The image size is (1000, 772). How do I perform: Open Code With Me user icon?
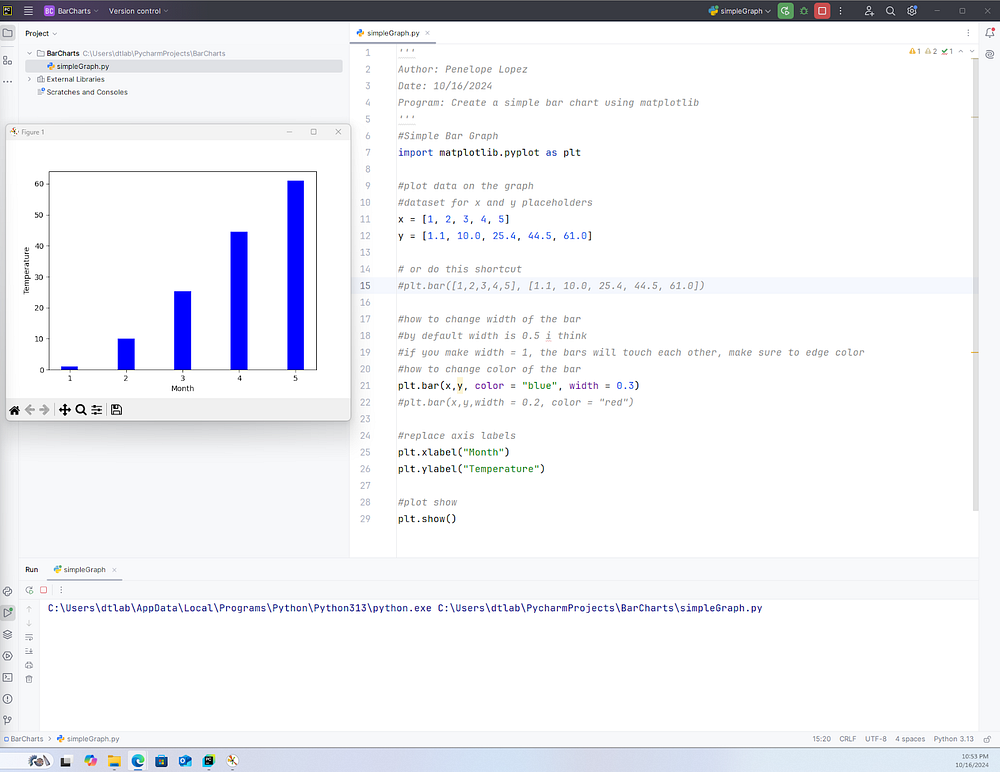[869, 11]
